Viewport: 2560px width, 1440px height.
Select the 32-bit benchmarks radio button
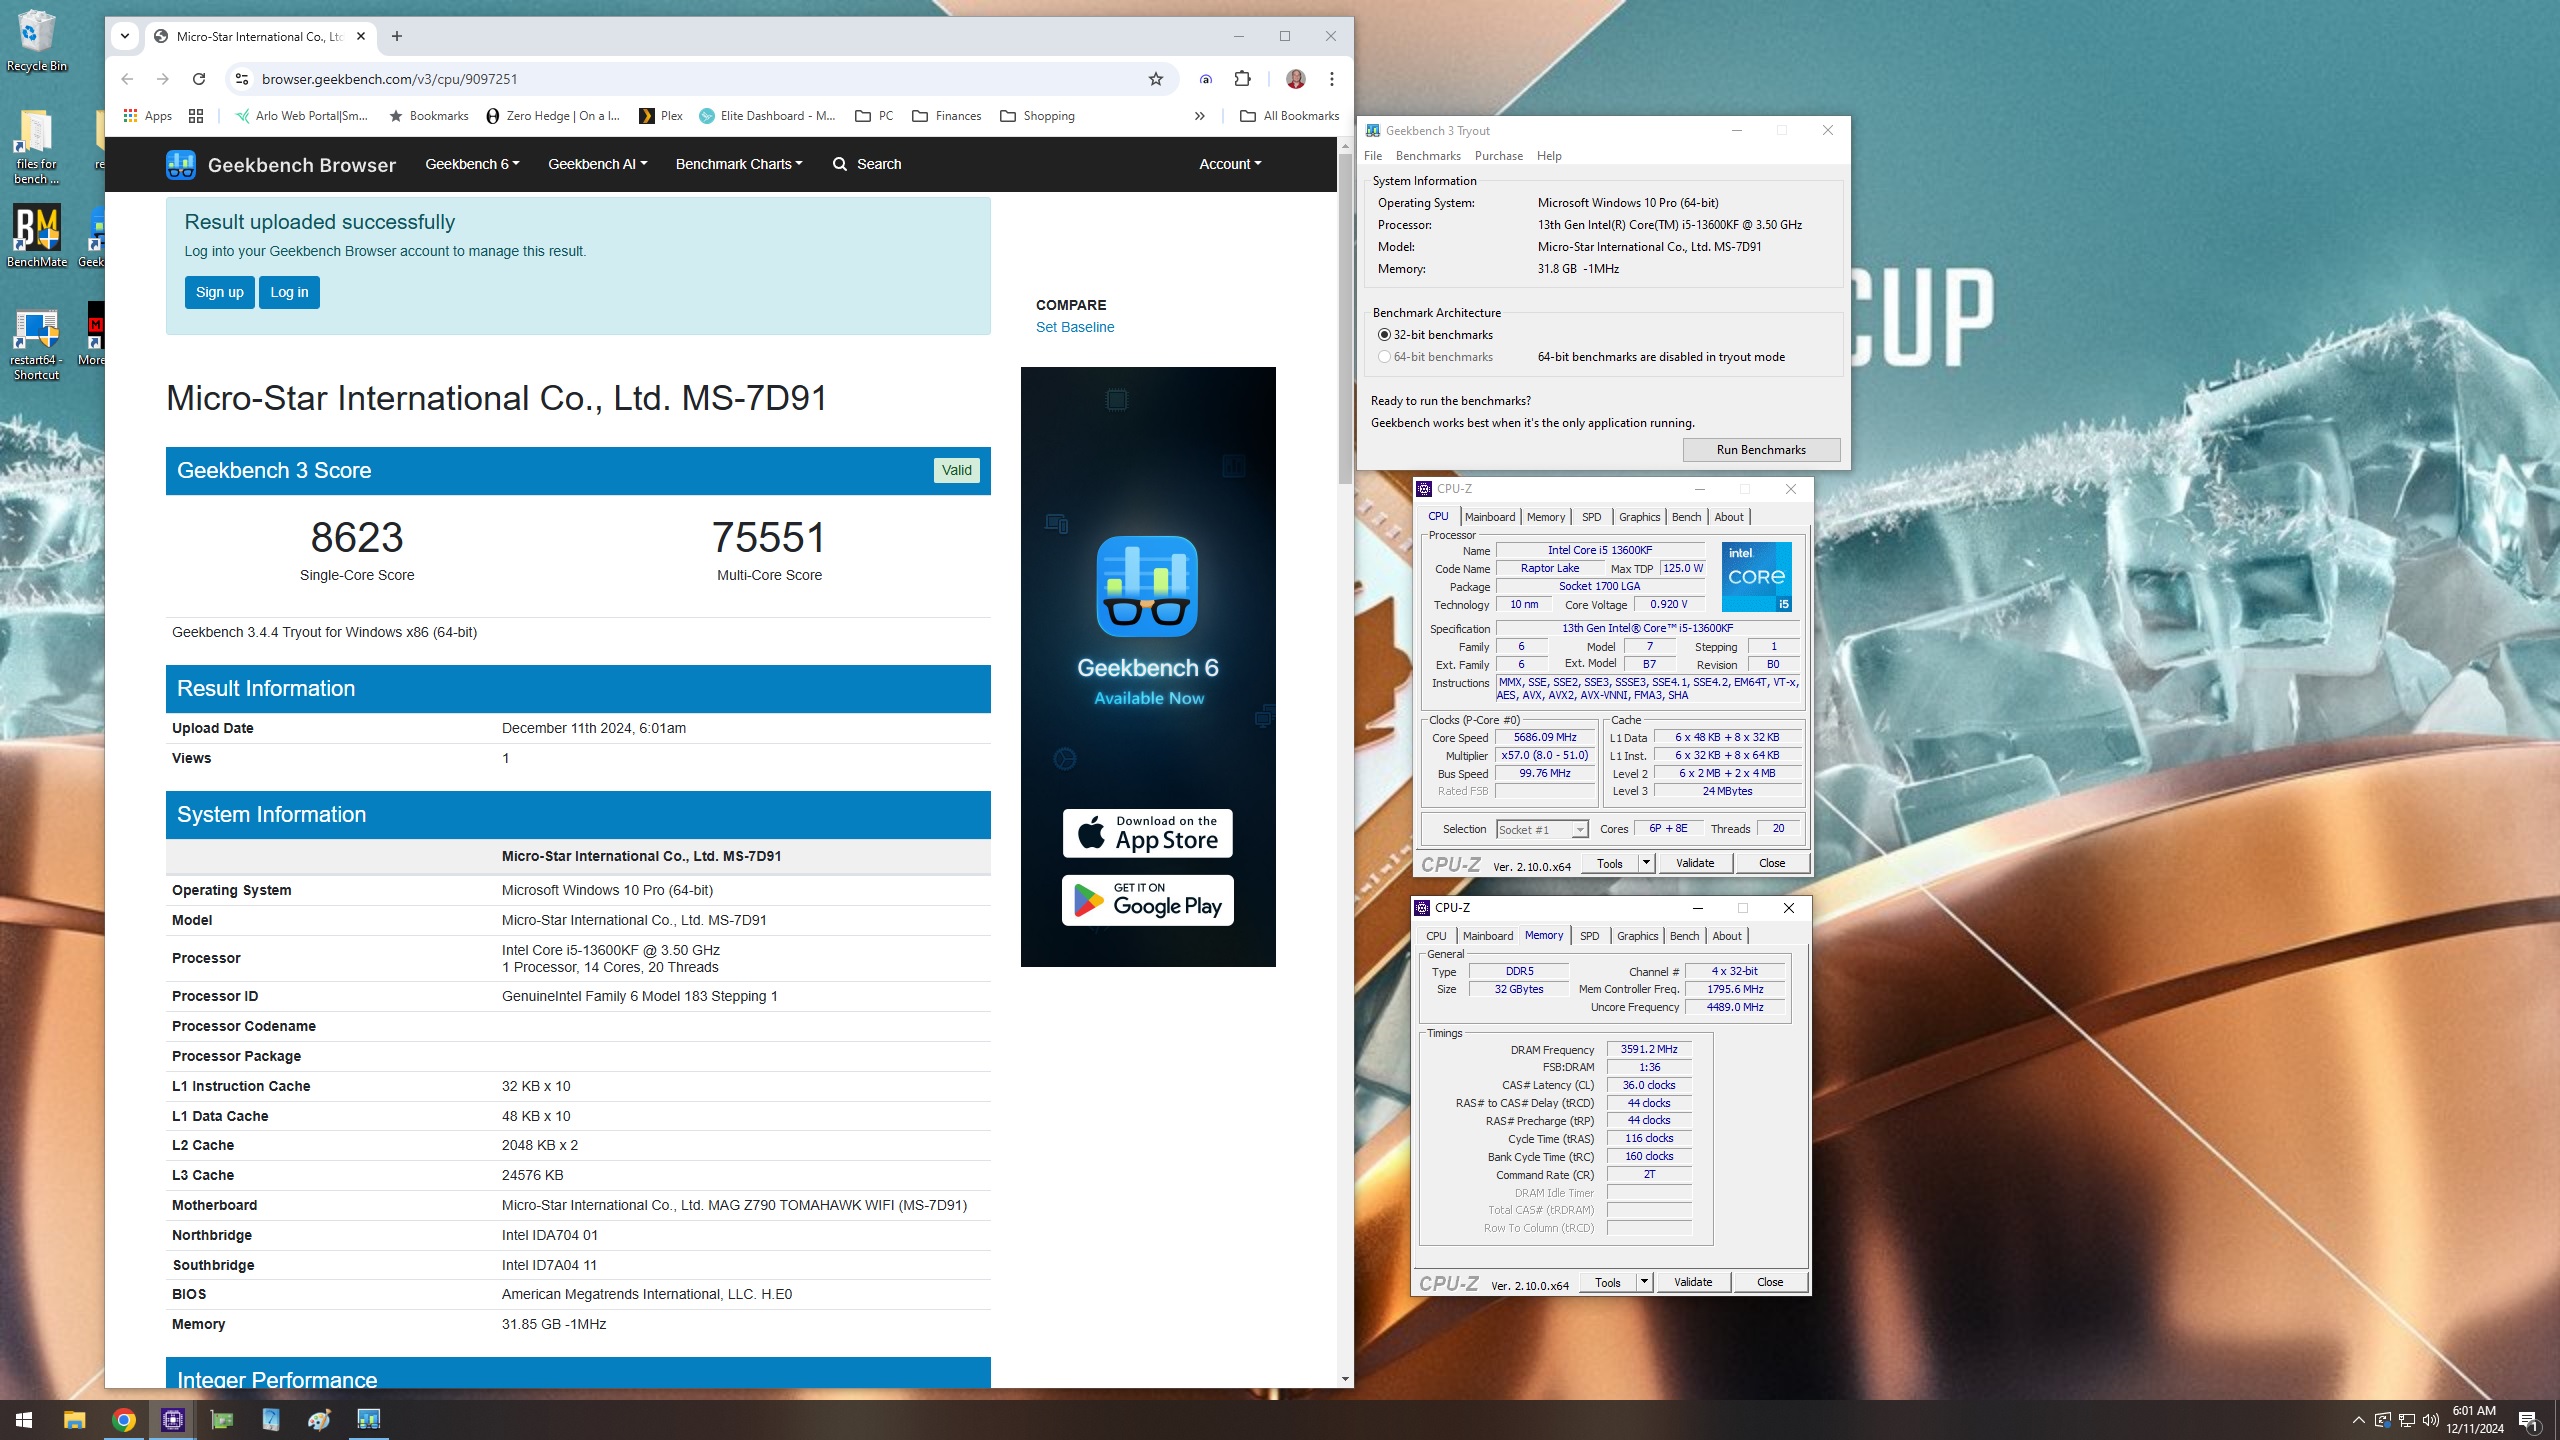pyautogui.click(x=1384, y=335)
